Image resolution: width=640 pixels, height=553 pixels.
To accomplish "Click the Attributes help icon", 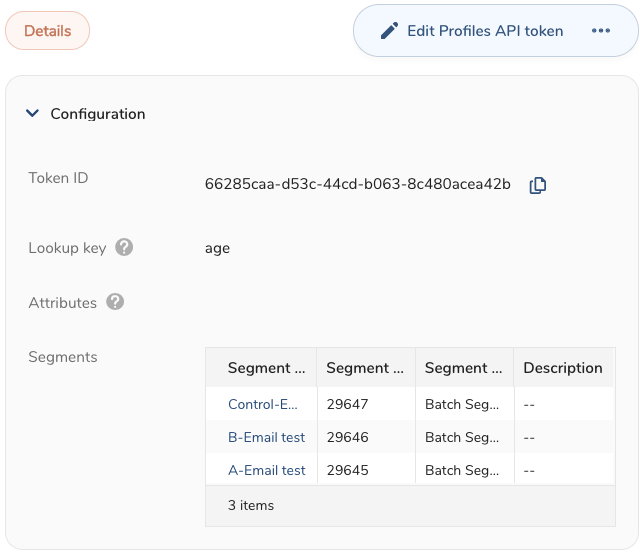I will [x=115, y=302].
